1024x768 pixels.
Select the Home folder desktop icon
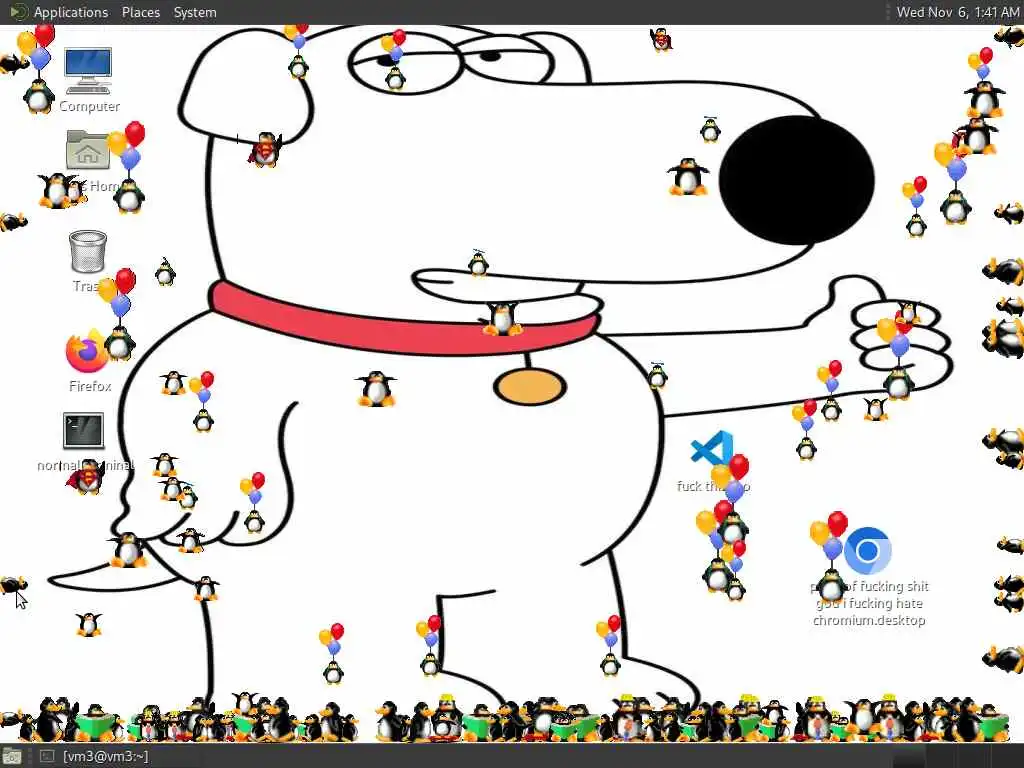(88, 150)
